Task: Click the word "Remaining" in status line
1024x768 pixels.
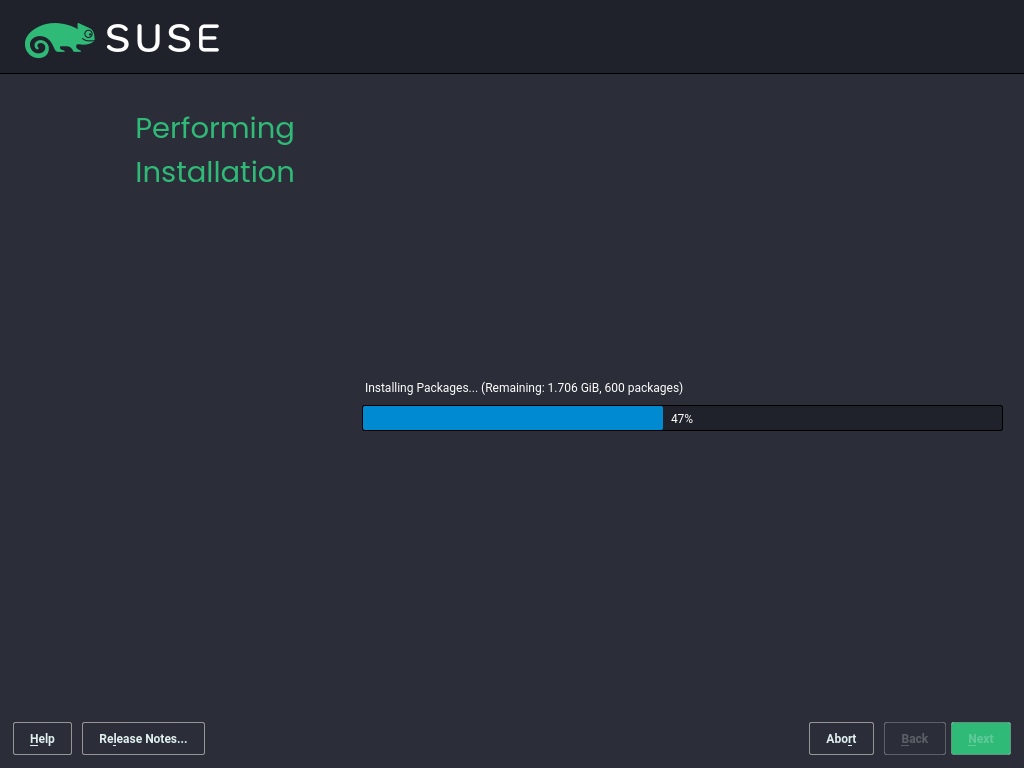Action: click(x=514, y=388)
